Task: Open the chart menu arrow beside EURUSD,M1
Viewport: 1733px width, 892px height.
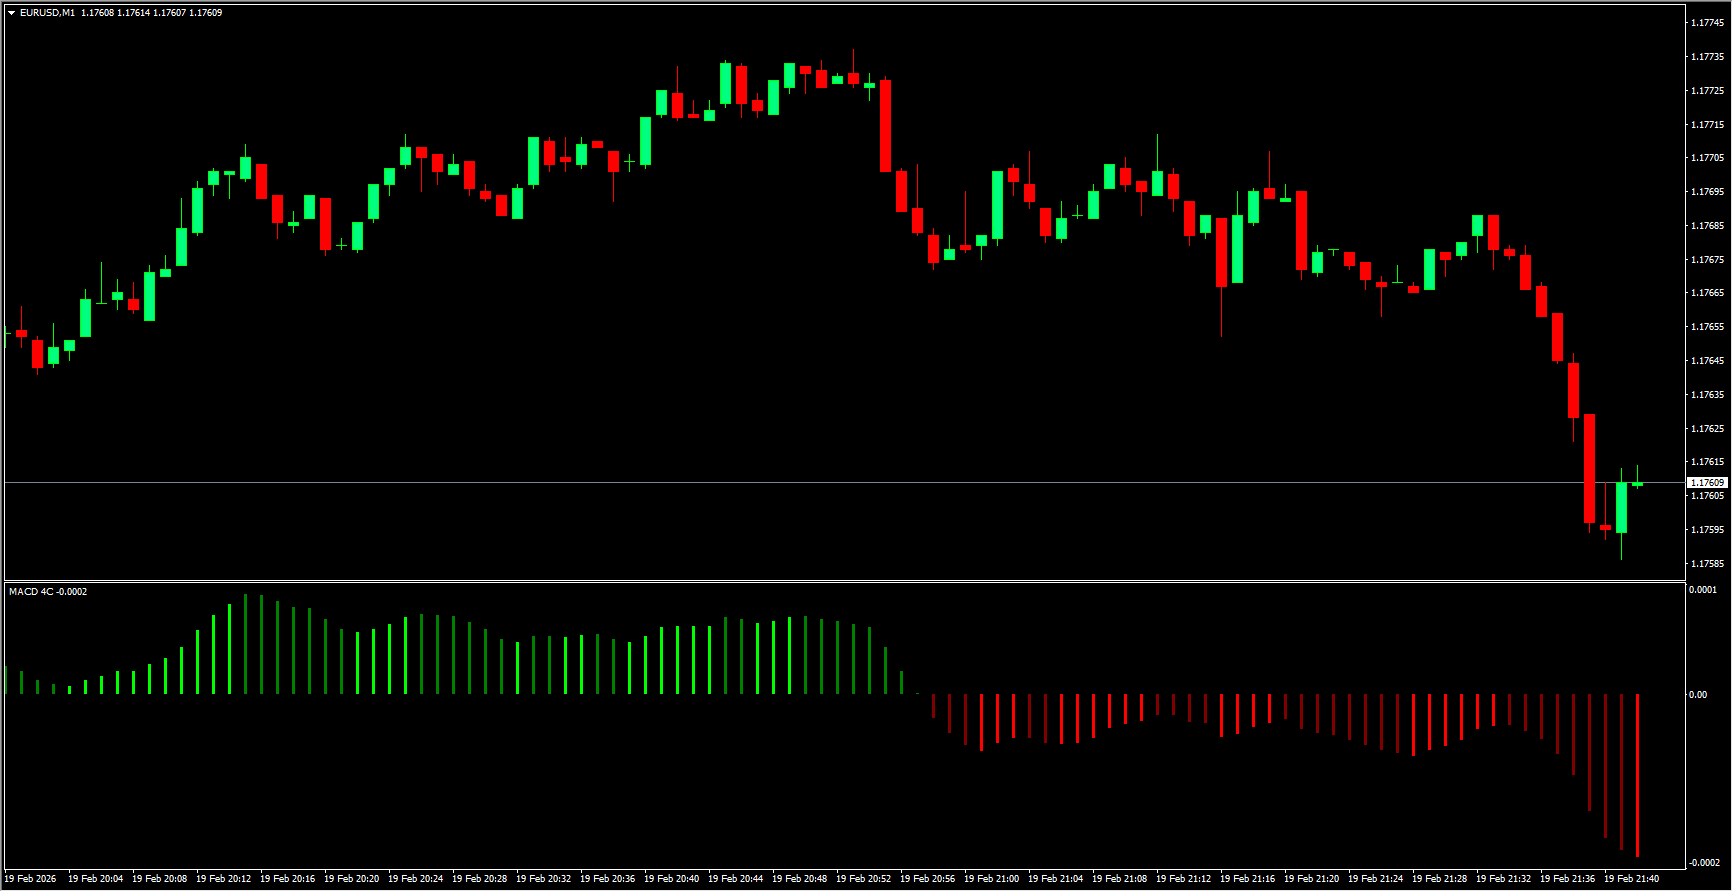Action: [11, 13]
